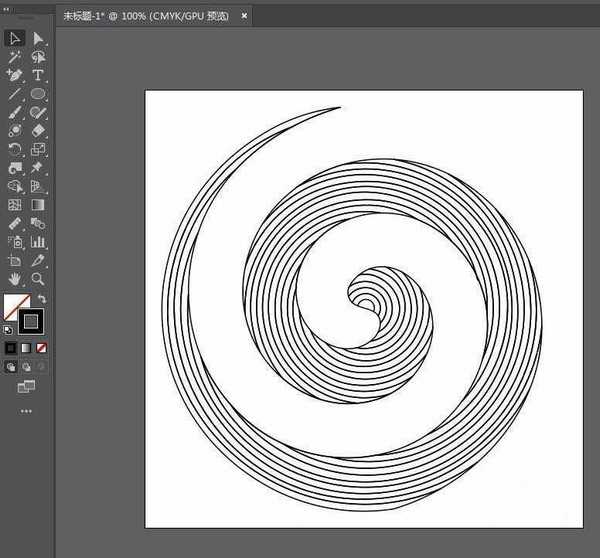This screenshot has height=558, width=600.
Task: Click the black Stroke color swatch
Action: coord(32,321)
